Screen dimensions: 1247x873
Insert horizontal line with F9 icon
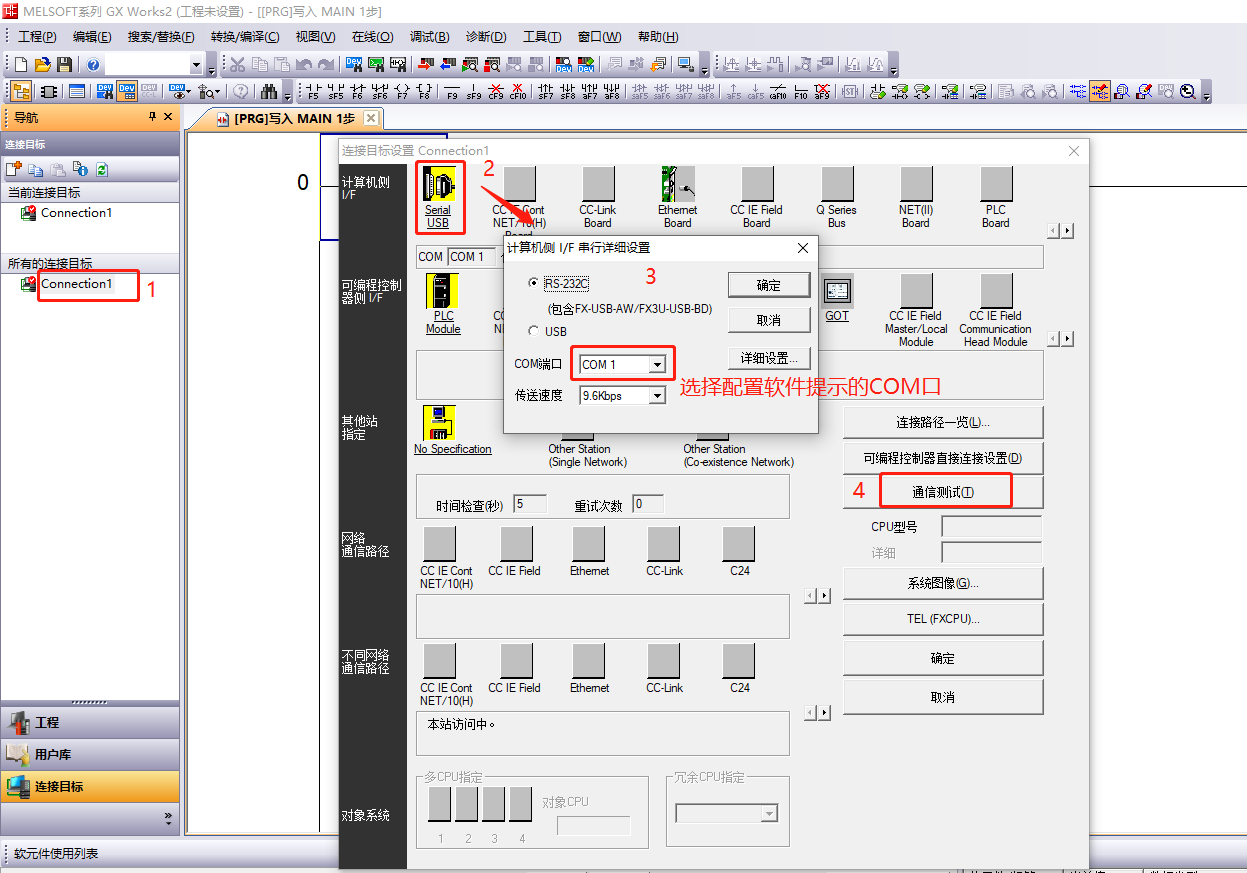[452, 92]
